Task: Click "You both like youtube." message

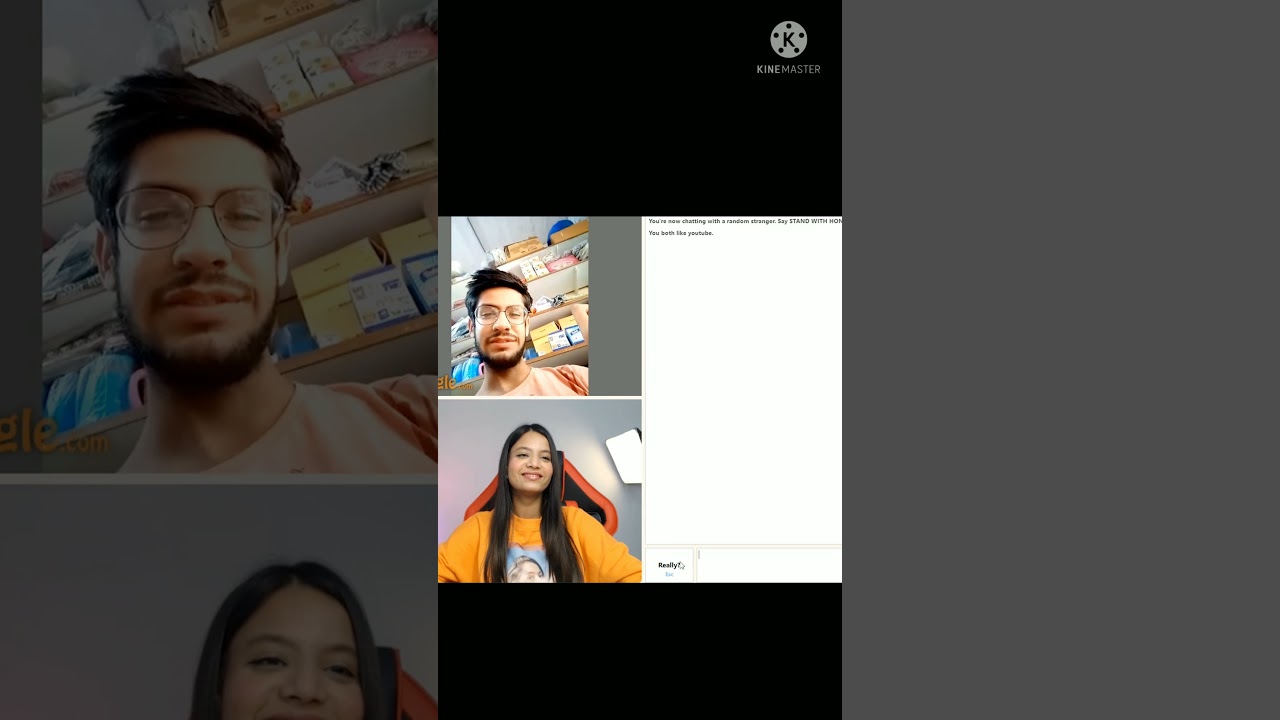Action: pyautogui.click(x=681, y=233)
